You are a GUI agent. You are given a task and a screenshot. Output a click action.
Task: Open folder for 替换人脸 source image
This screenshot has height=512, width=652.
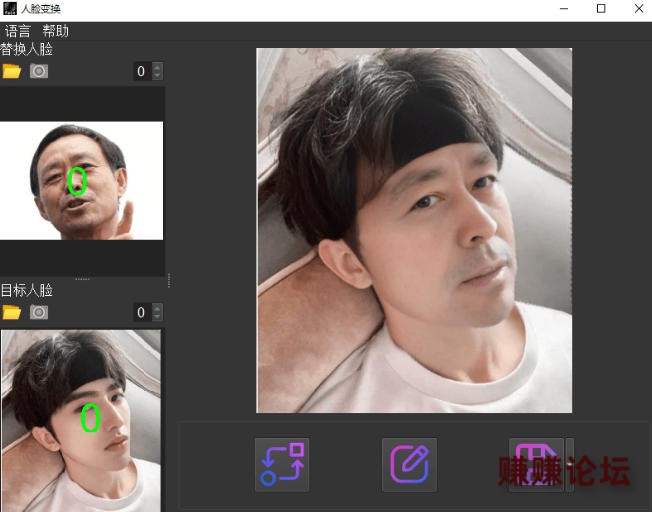[12, 71]
